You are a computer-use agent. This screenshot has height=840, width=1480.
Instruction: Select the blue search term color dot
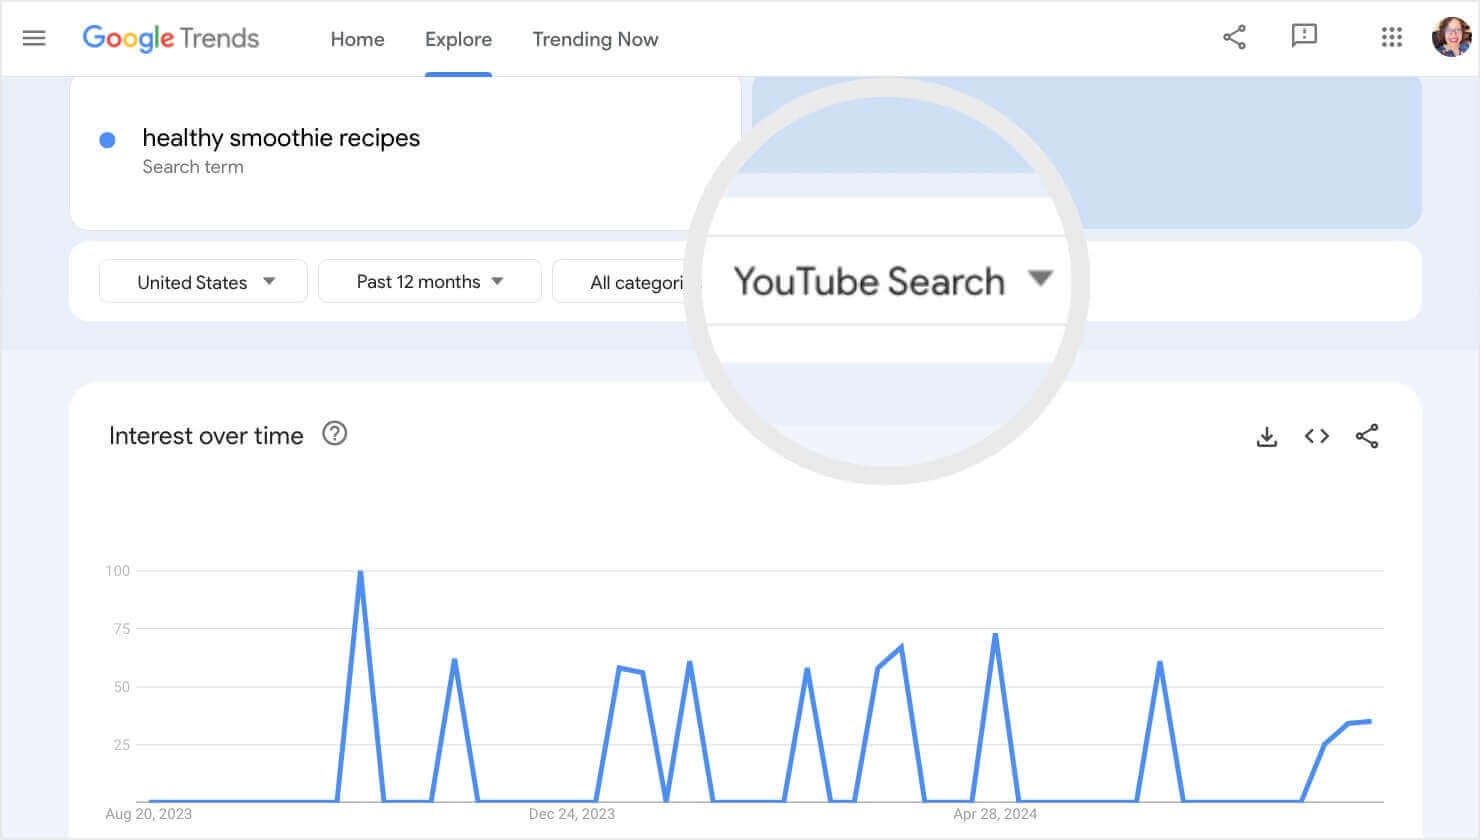pos(107,139)
